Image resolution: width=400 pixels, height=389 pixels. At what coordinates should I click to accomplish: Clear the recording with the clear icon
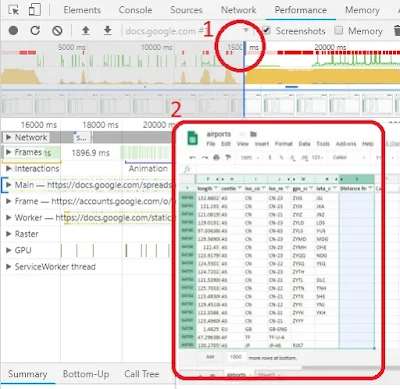(x=57, y=31)
